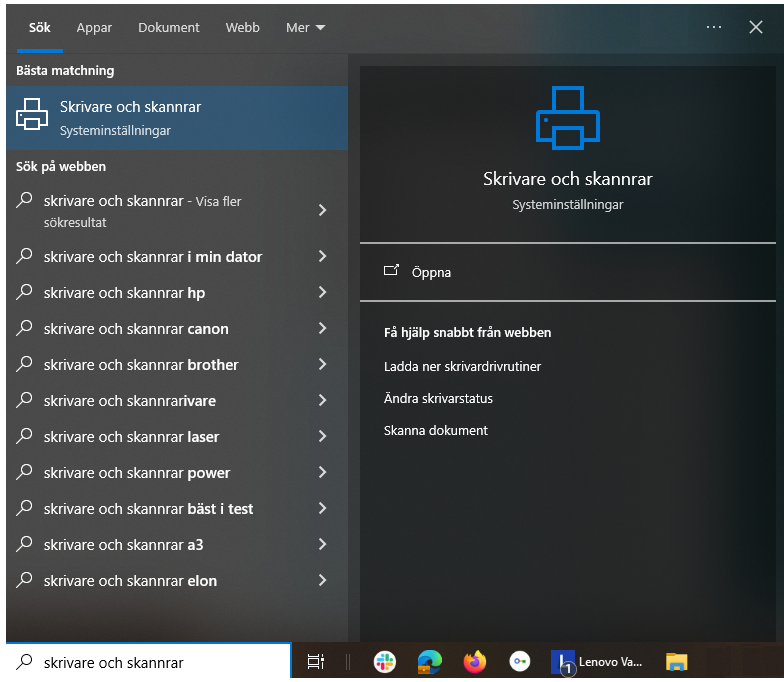Select best match 'Skrivare och skannrar' result
The height and width of the screenshot is (682, 784).
pyautogui.click(x=176, y=117)
